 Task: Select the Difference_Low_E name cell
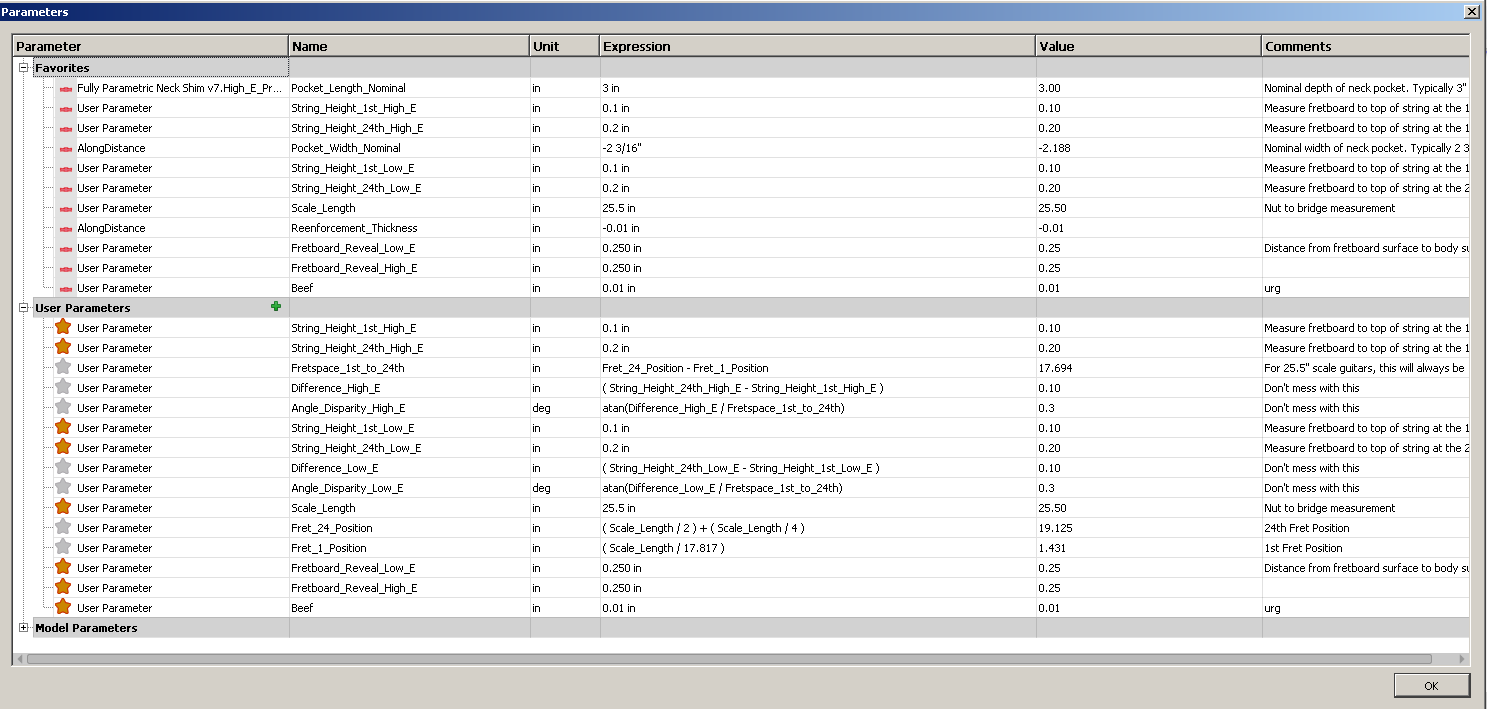pos(409,468)
